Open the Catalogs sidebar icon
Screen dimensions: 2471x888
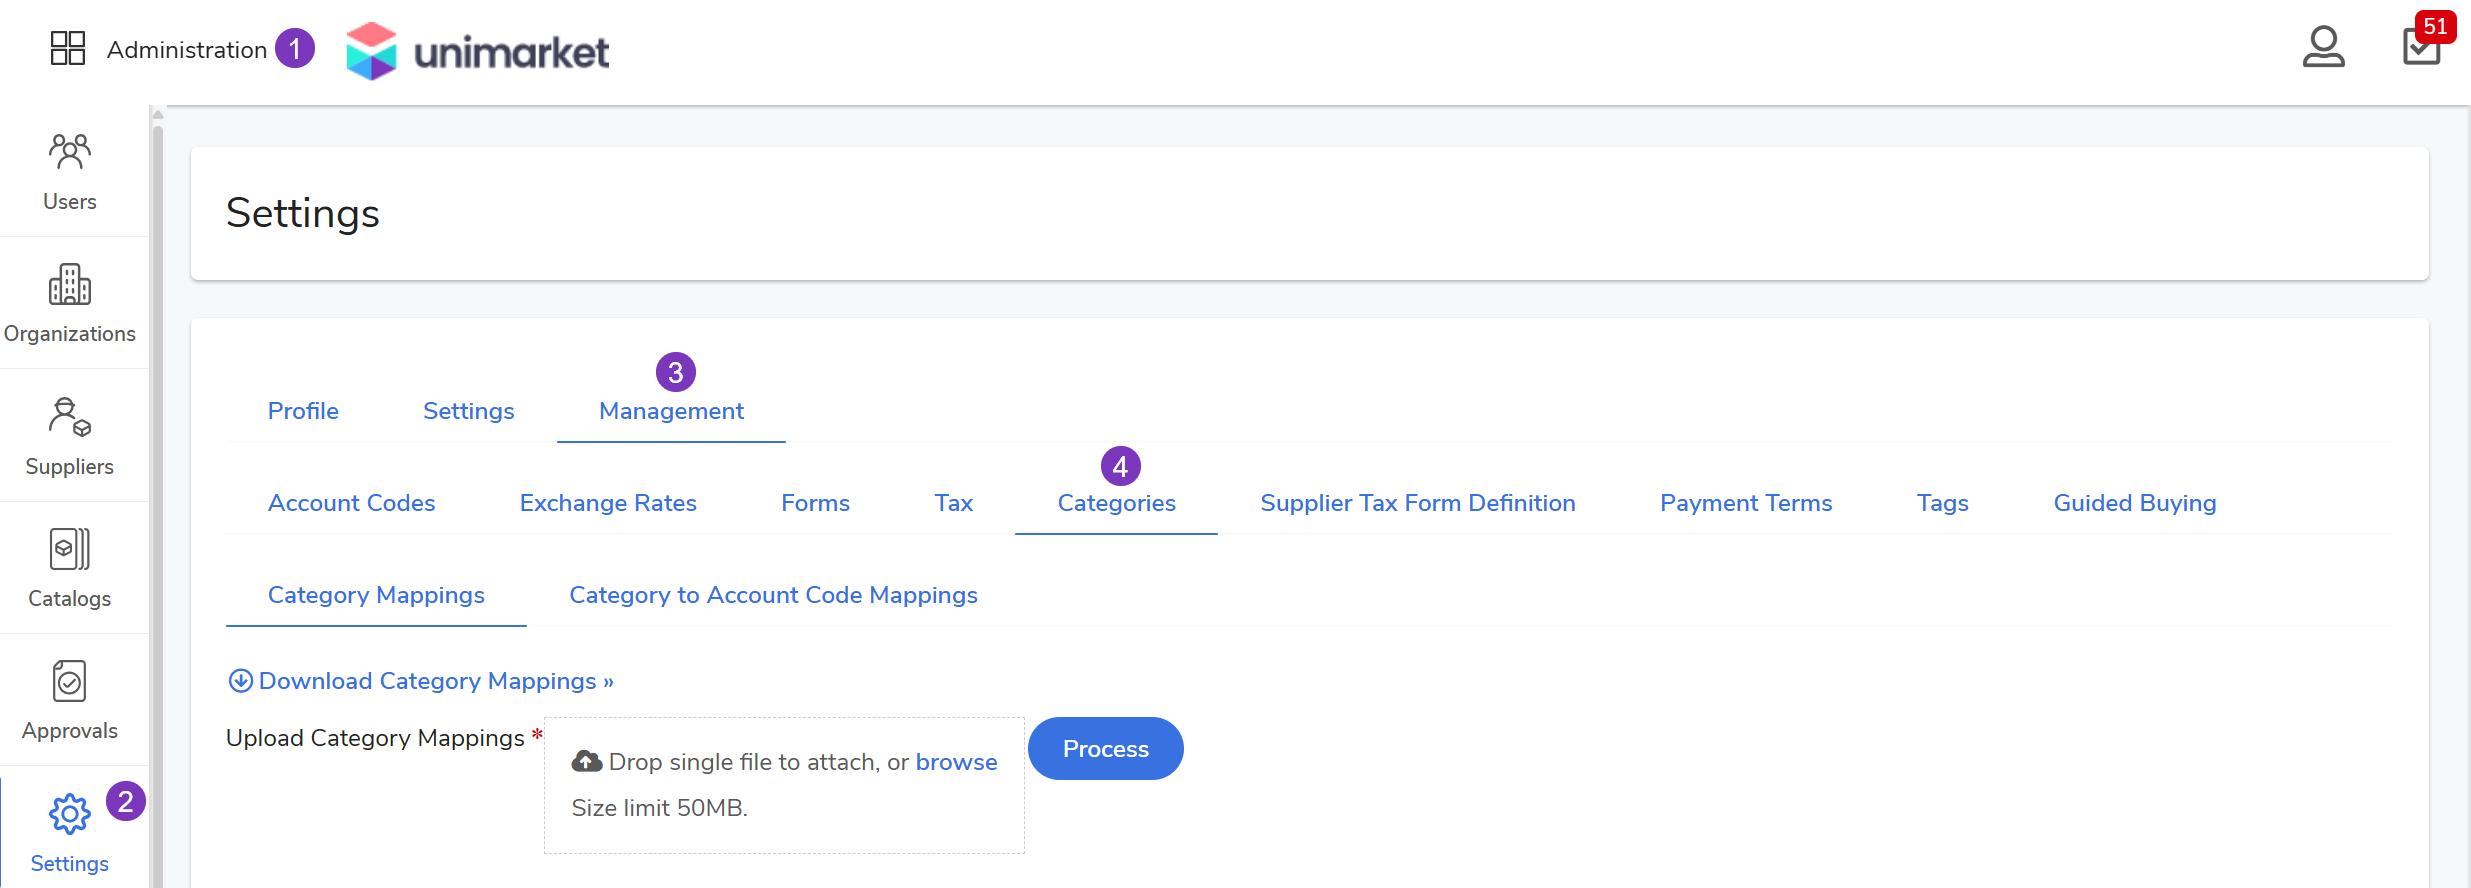click(x=69, y=550)
